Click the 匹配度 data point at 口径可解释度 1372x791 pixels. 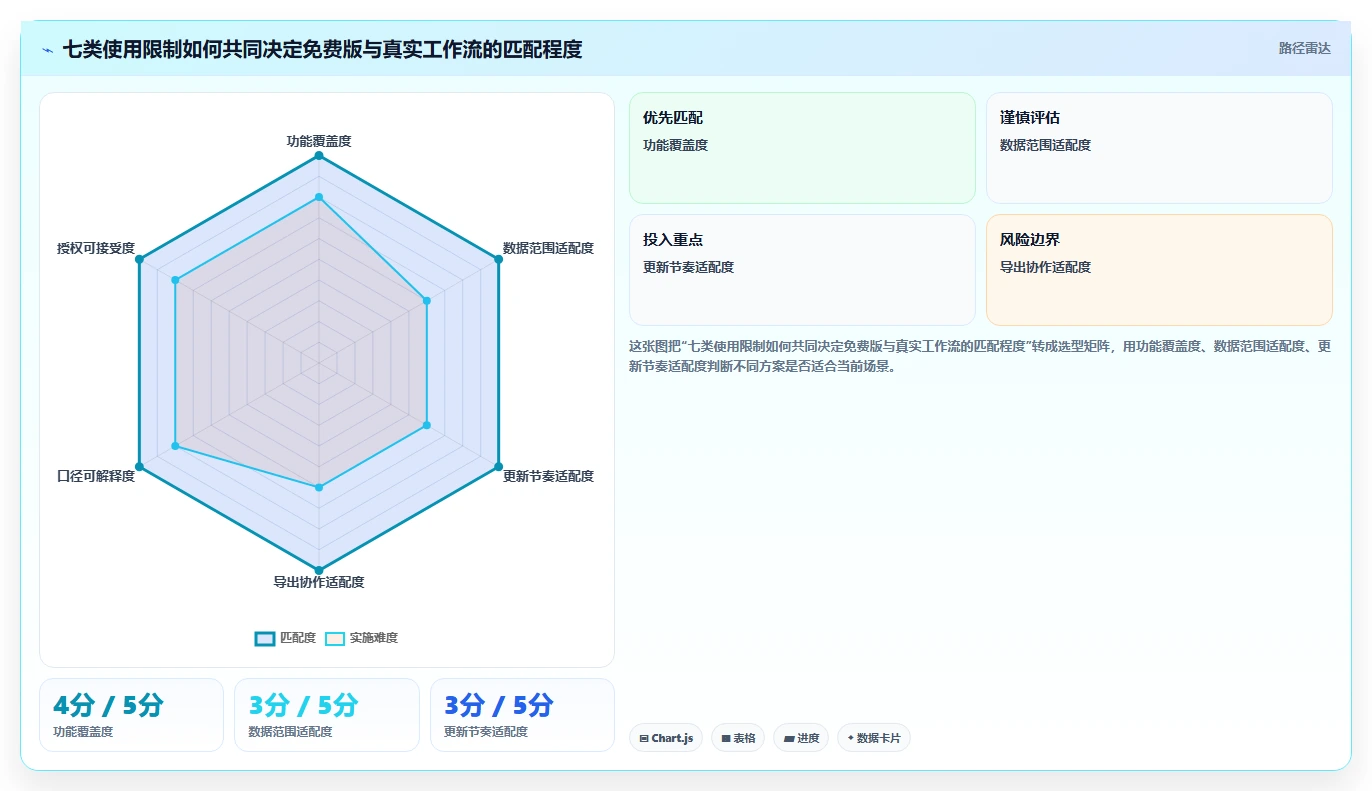click(x=139, y=467)
